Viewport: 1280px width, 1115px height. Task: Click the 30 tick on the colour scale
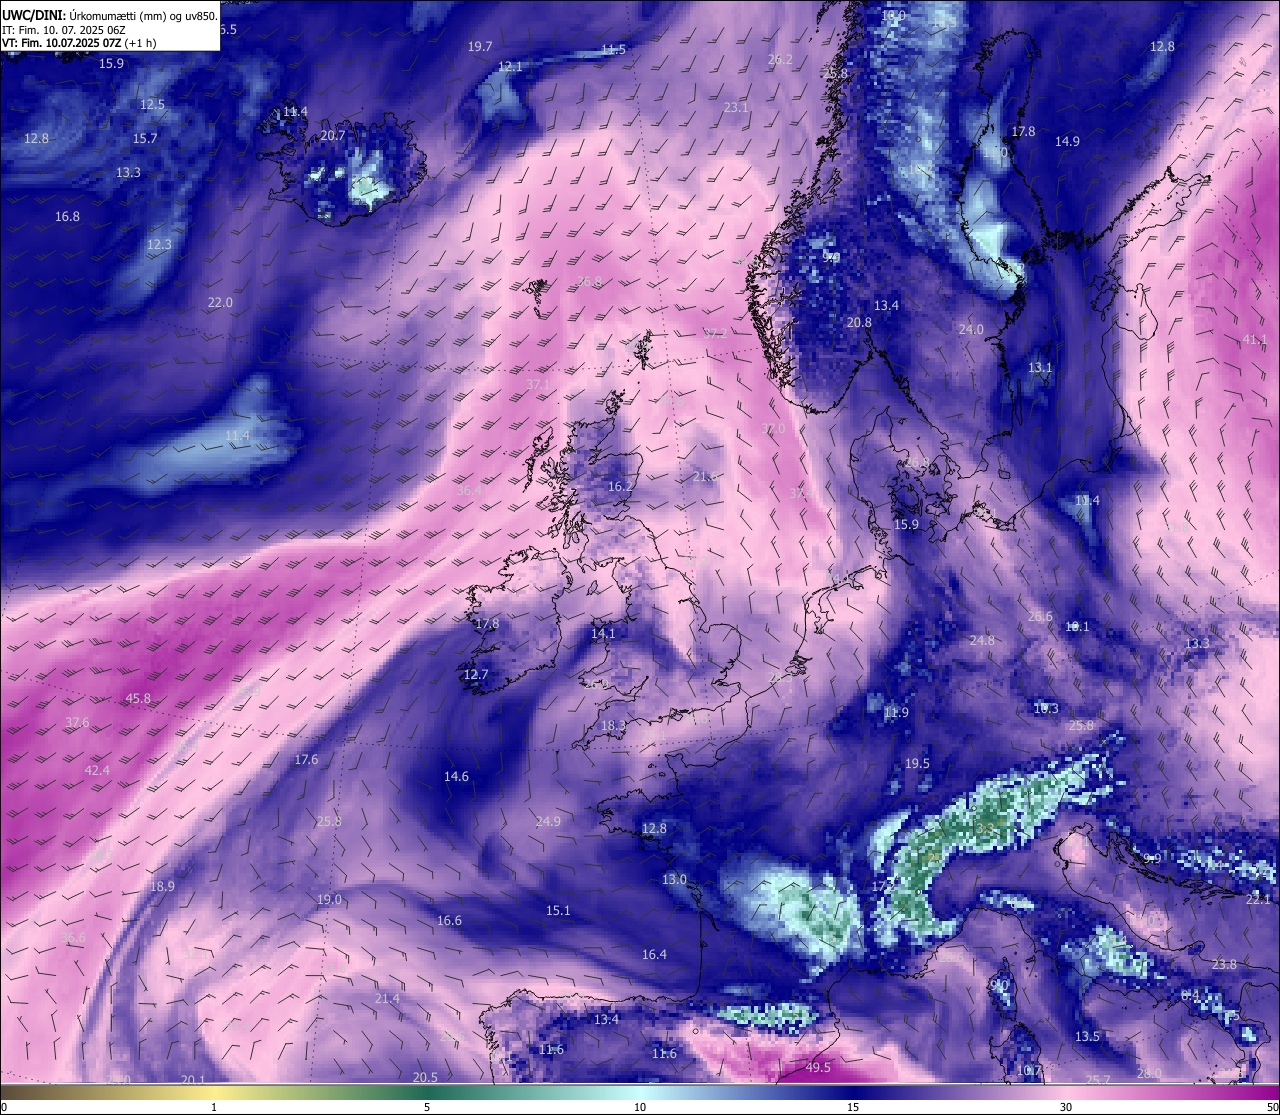click(x=1066, y=1107)
